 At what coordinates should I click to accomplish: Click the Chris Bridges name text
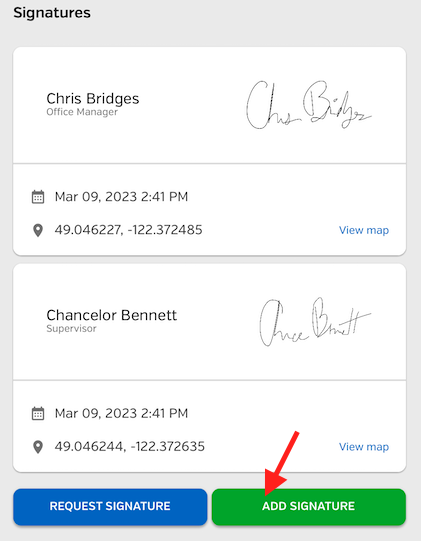point(93,99)
